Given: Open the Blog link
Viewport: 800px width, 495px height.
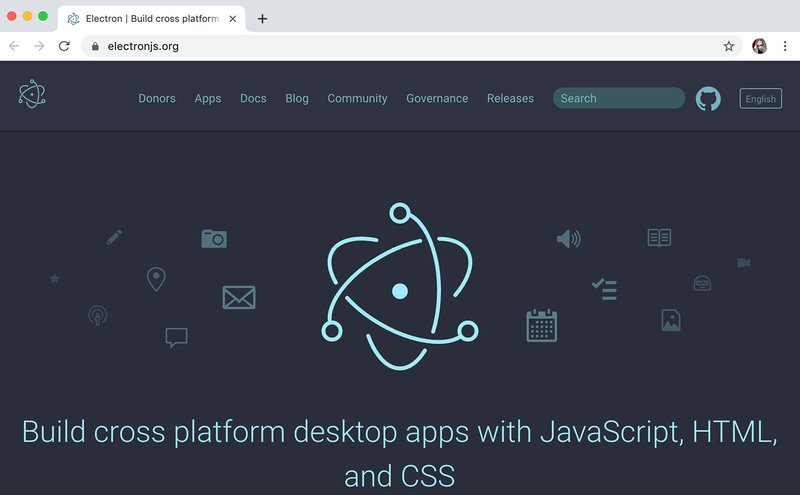Looking at the screenshot, I should (297, 98).
